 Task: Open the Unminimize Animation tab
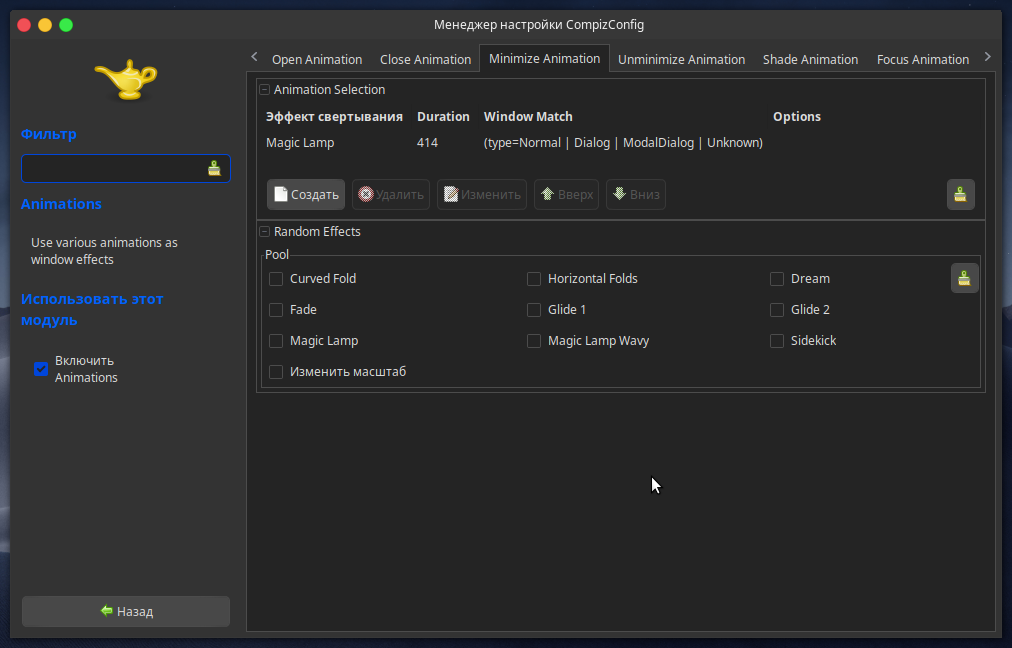(x=682, y=59)
